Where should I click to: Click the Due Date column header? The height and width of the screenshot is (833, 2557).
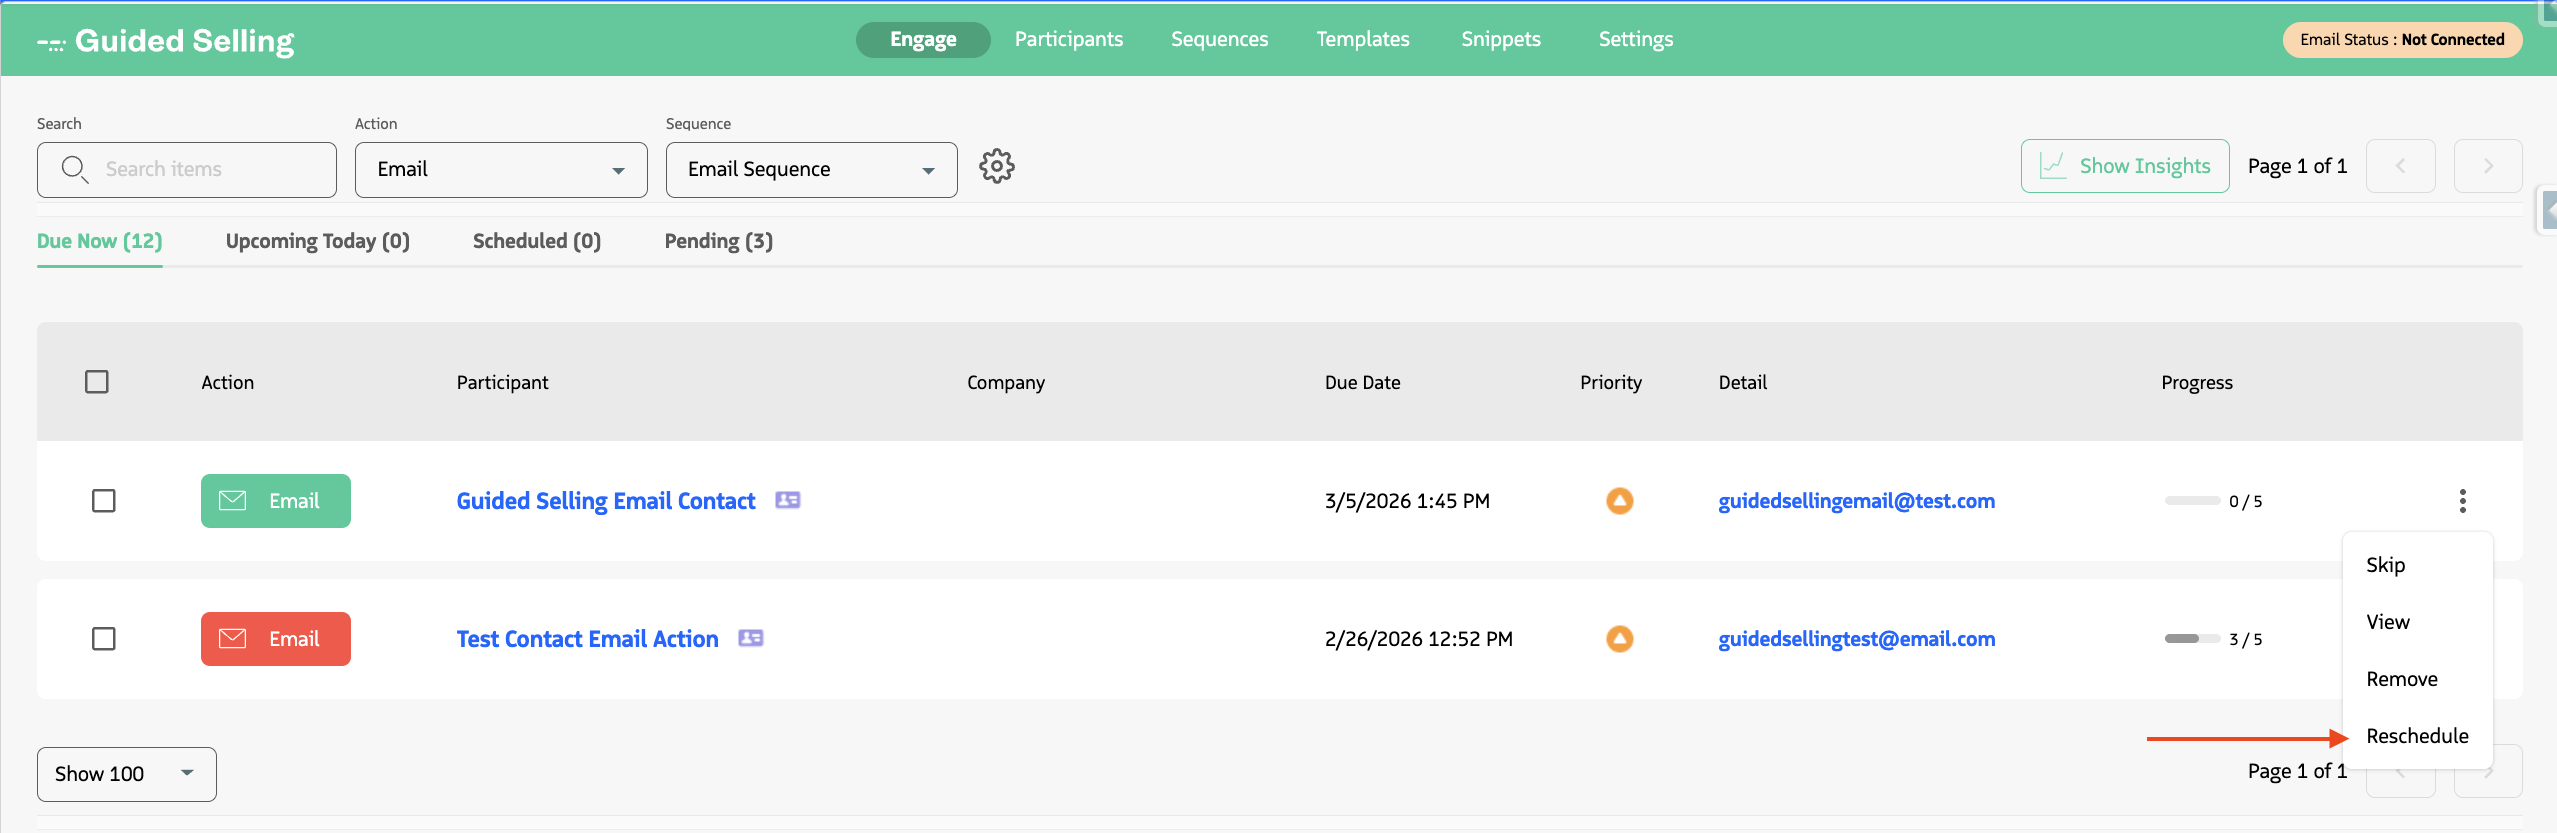click(x=1362, y=382)
